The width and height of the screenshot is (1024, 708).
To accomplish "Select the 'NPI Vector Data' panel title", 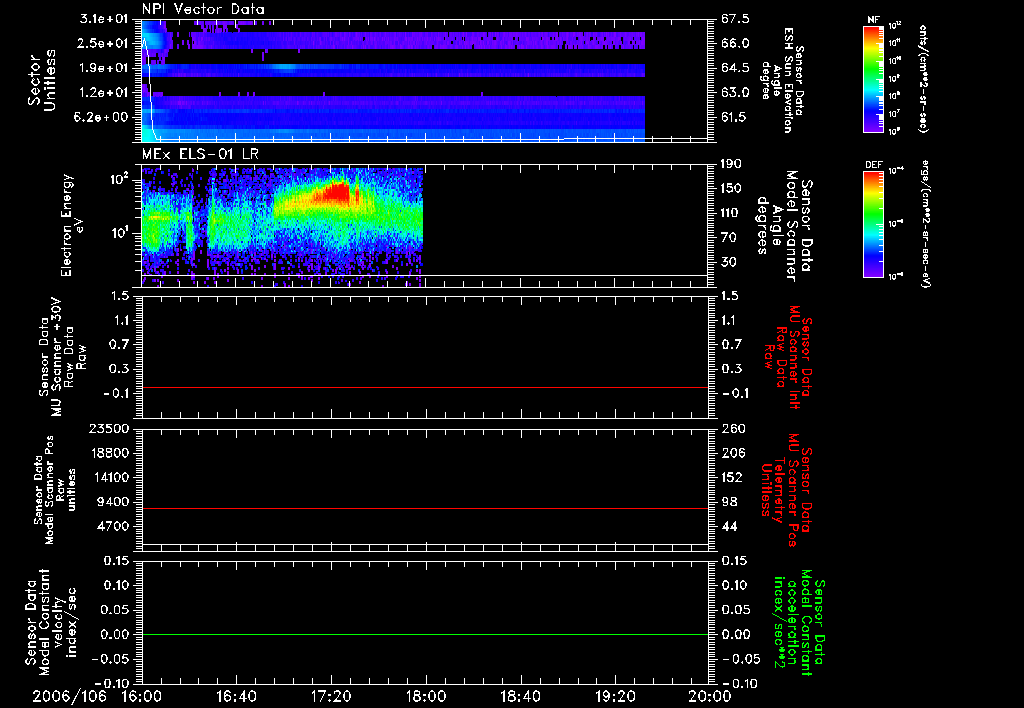I will tap(203, 9).
